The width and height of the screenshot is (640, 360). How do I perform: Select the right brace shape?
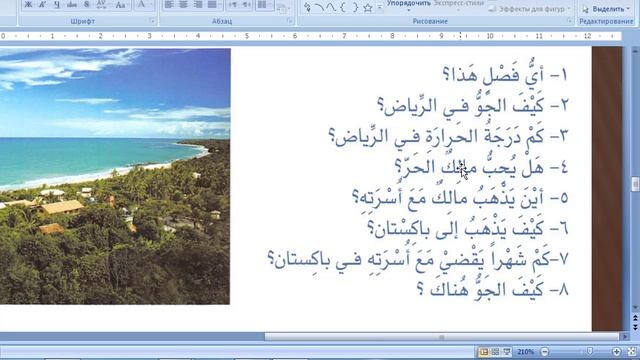point(355,7)
